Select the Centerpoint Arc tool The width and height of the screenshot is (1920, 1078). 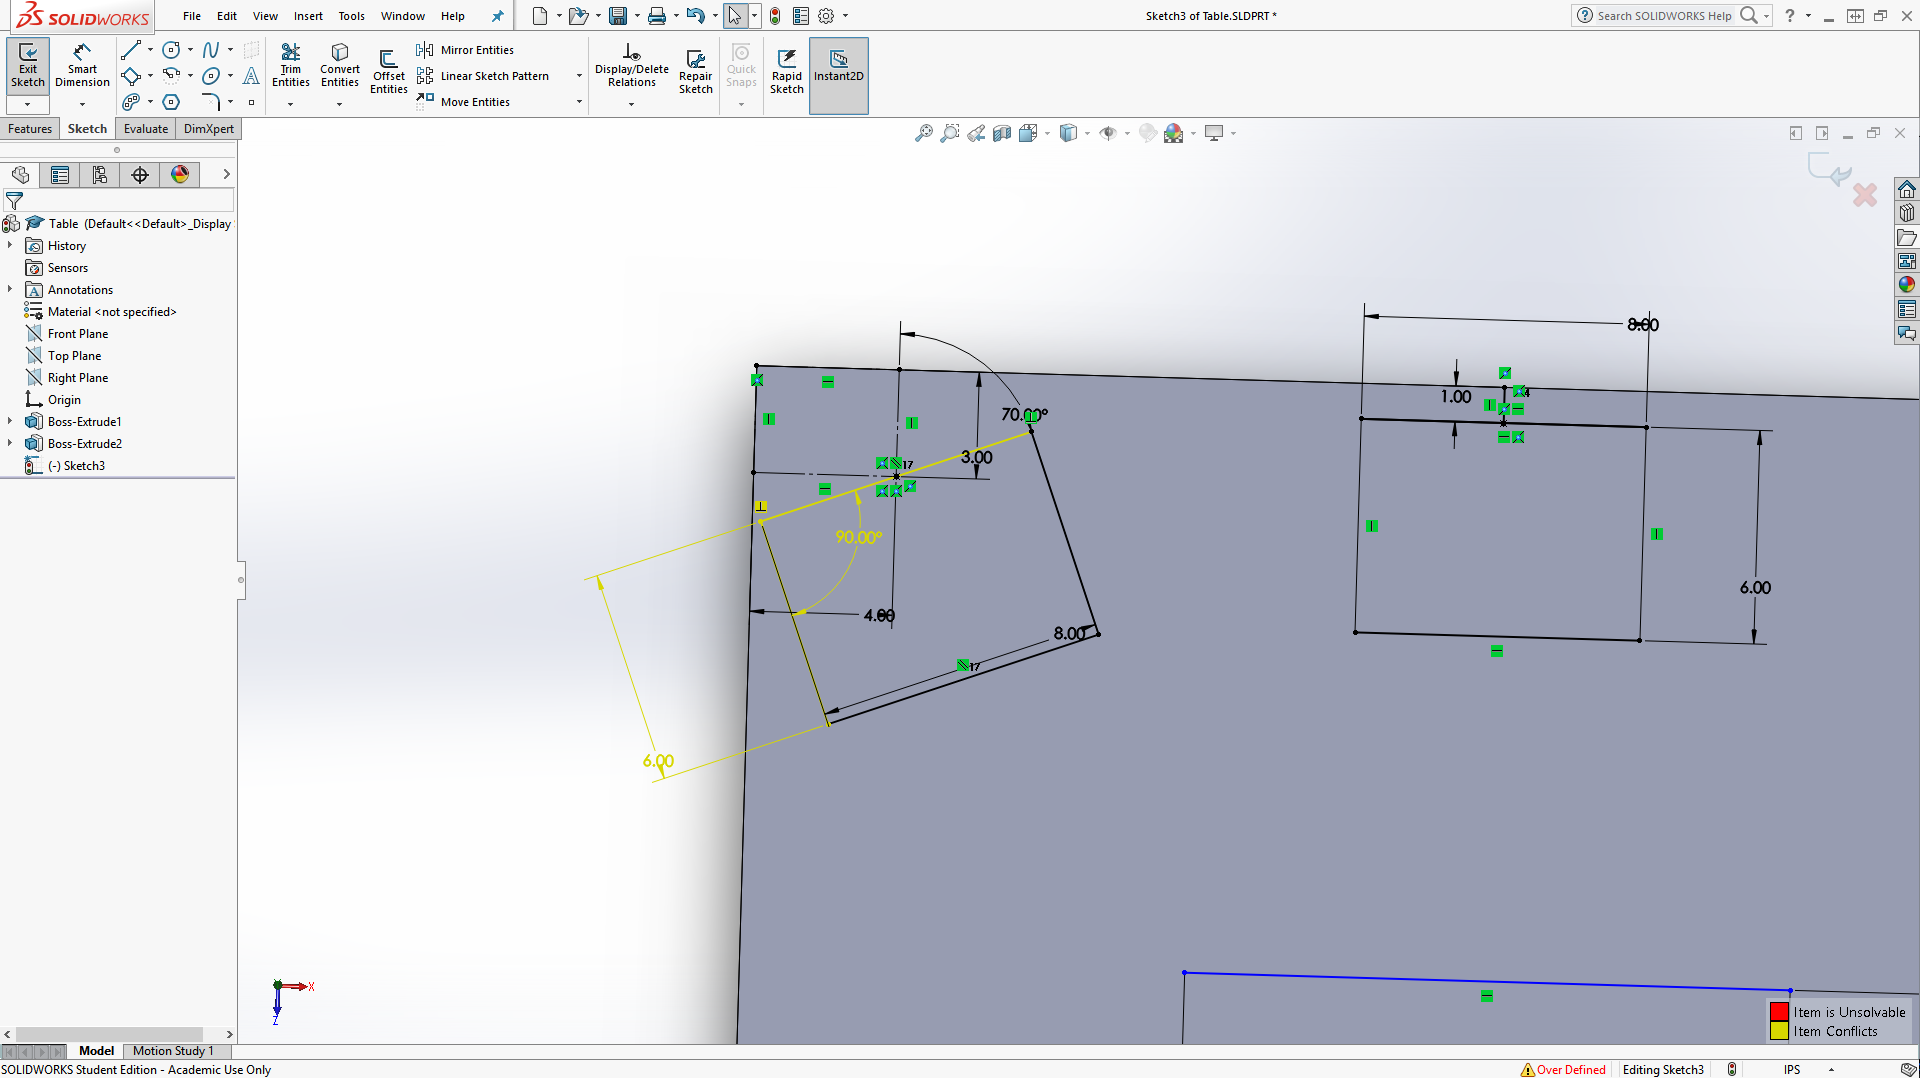[172, 76]
